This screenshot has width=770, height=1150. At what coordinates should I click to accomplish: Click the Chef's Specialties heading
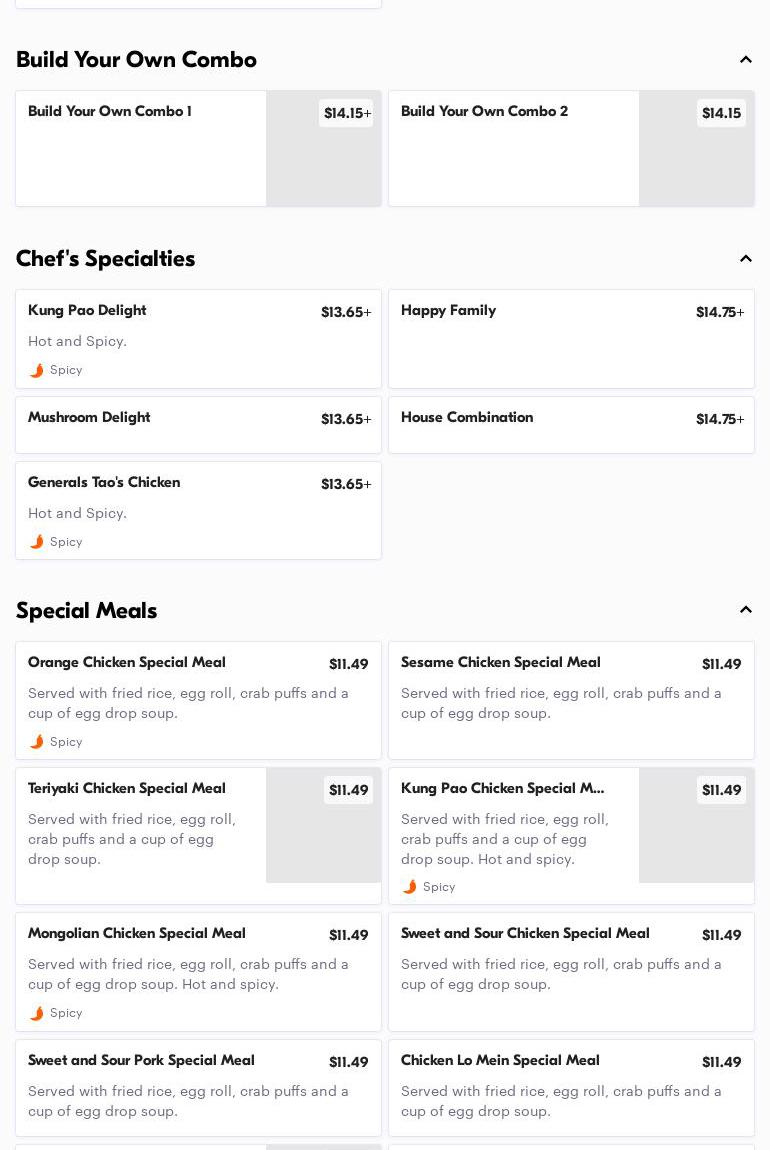[106, 259]
